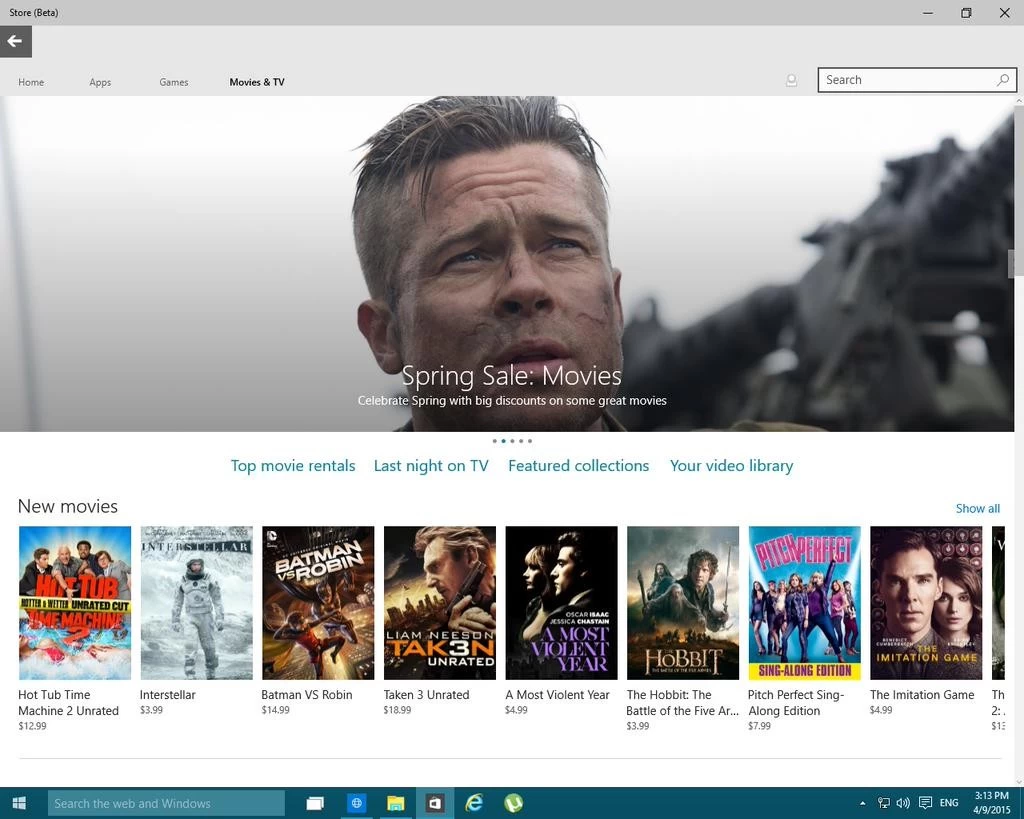This screenshot has height=819, width=1024.
Task: Select the first carousel page dot
Action: point(494,441)
